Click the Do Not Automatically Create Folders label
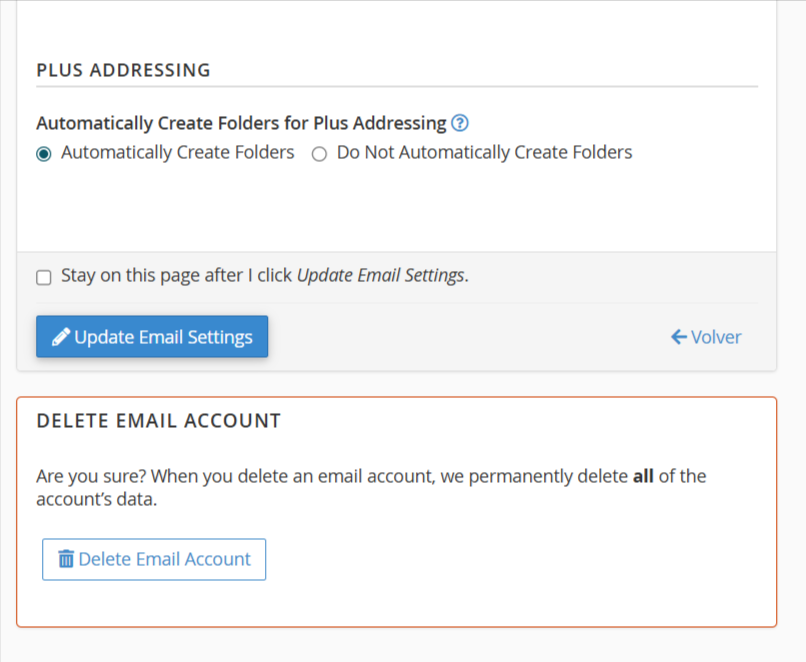The height and width of the screenshot is (662, 806). [484, 153]
